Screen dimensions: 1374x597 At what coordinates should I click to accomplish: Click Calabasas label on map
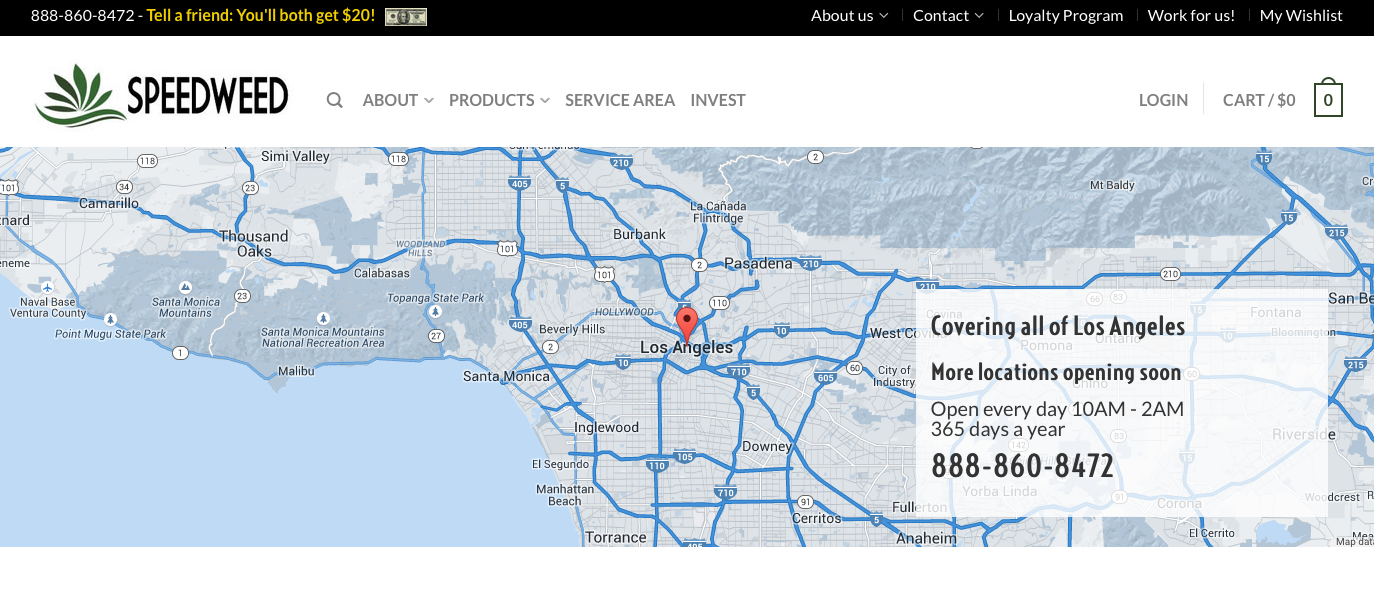coord(381,273)
